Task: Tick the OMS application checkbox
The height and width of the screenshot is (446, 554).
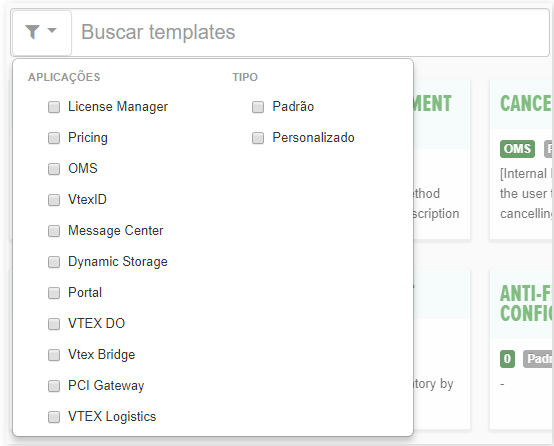Action: coord(54,169)
